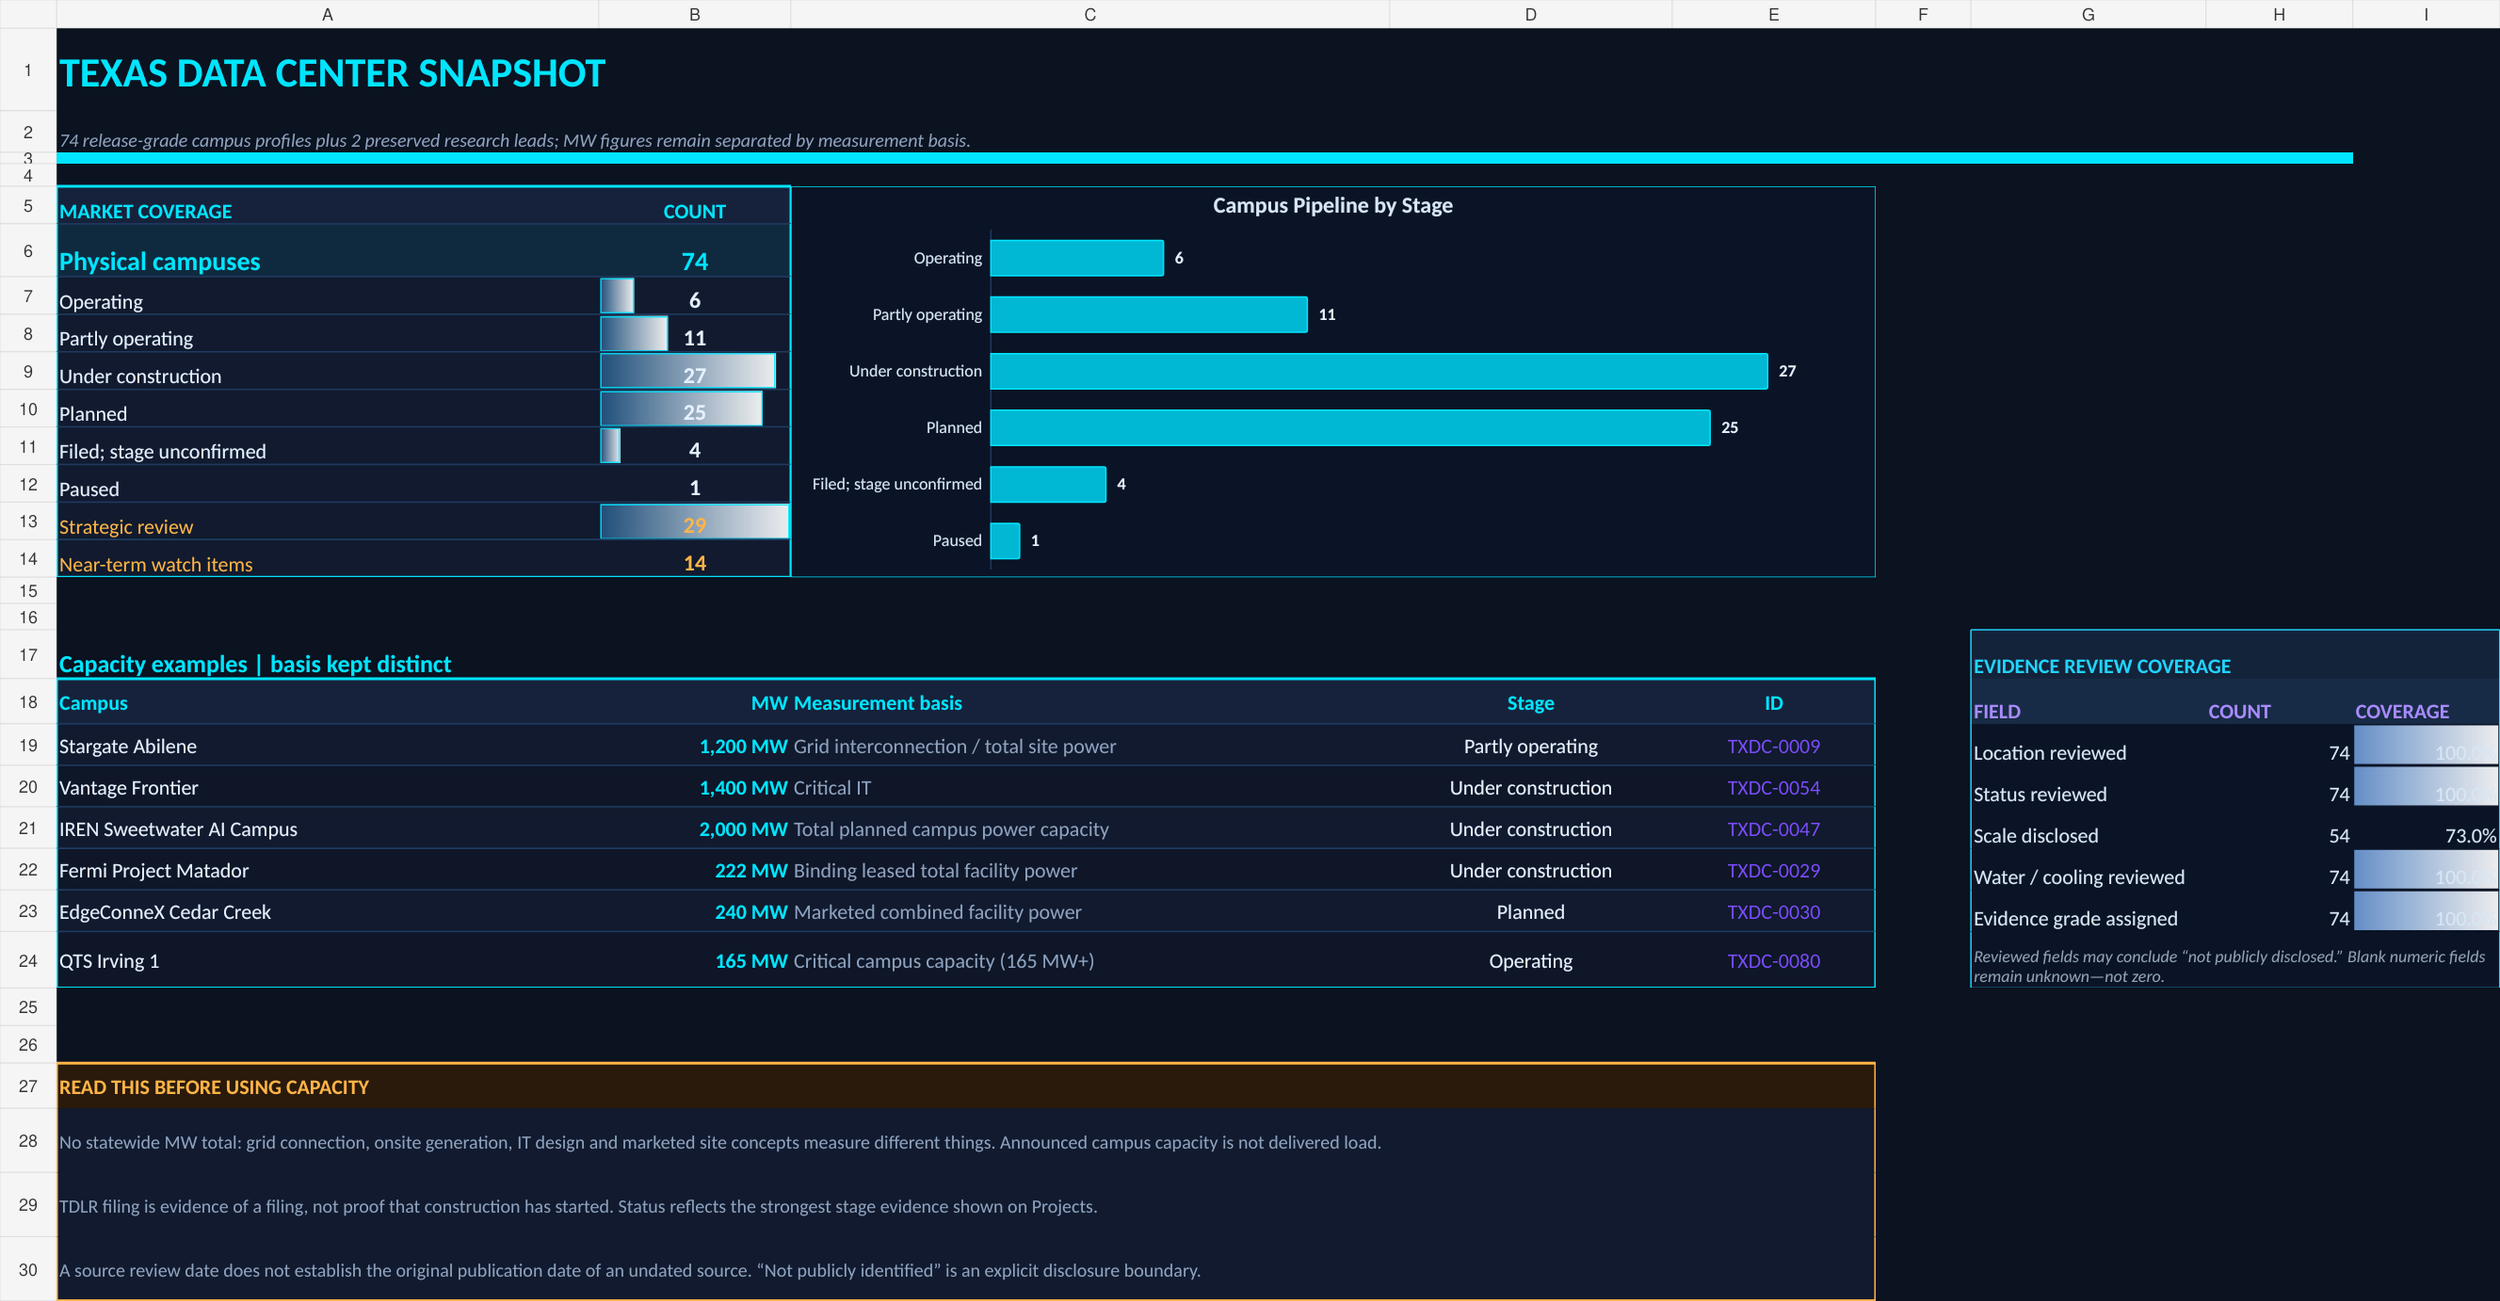Click the Under construction bar in chart

click(x=1378, y=371)
